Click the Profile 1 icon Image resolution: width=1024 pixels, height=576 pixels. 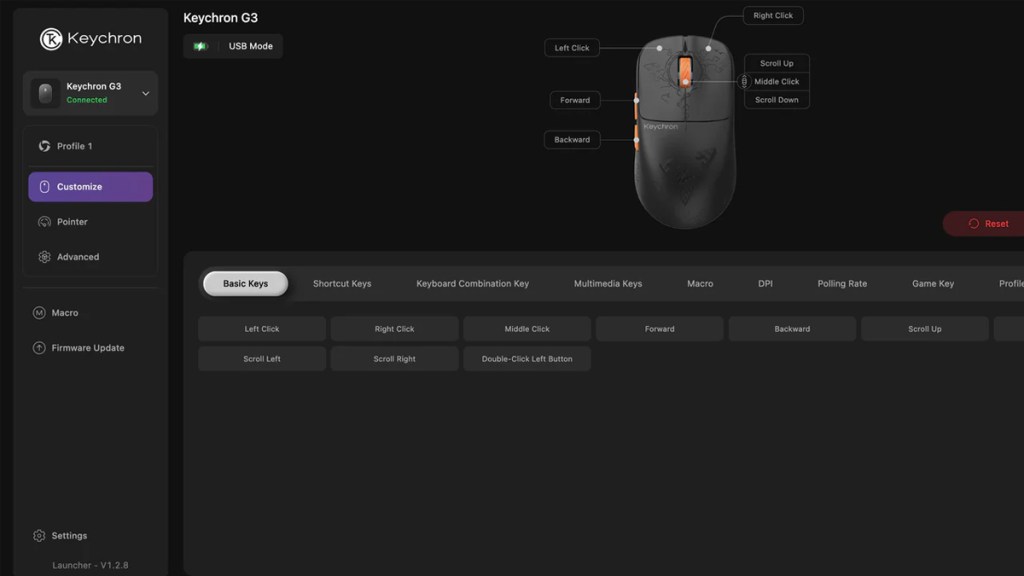tap(44, 146)
